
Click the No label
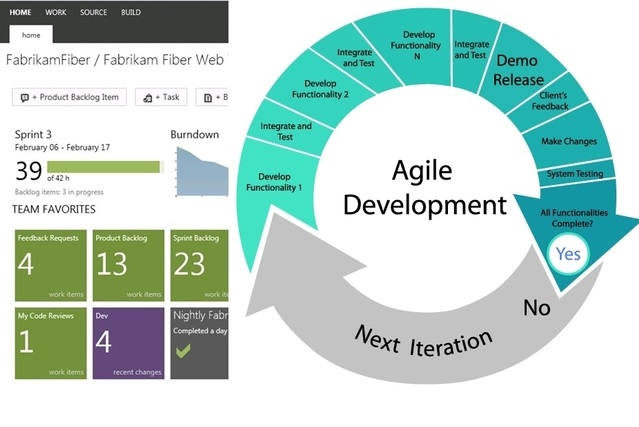tap(537, 308)
